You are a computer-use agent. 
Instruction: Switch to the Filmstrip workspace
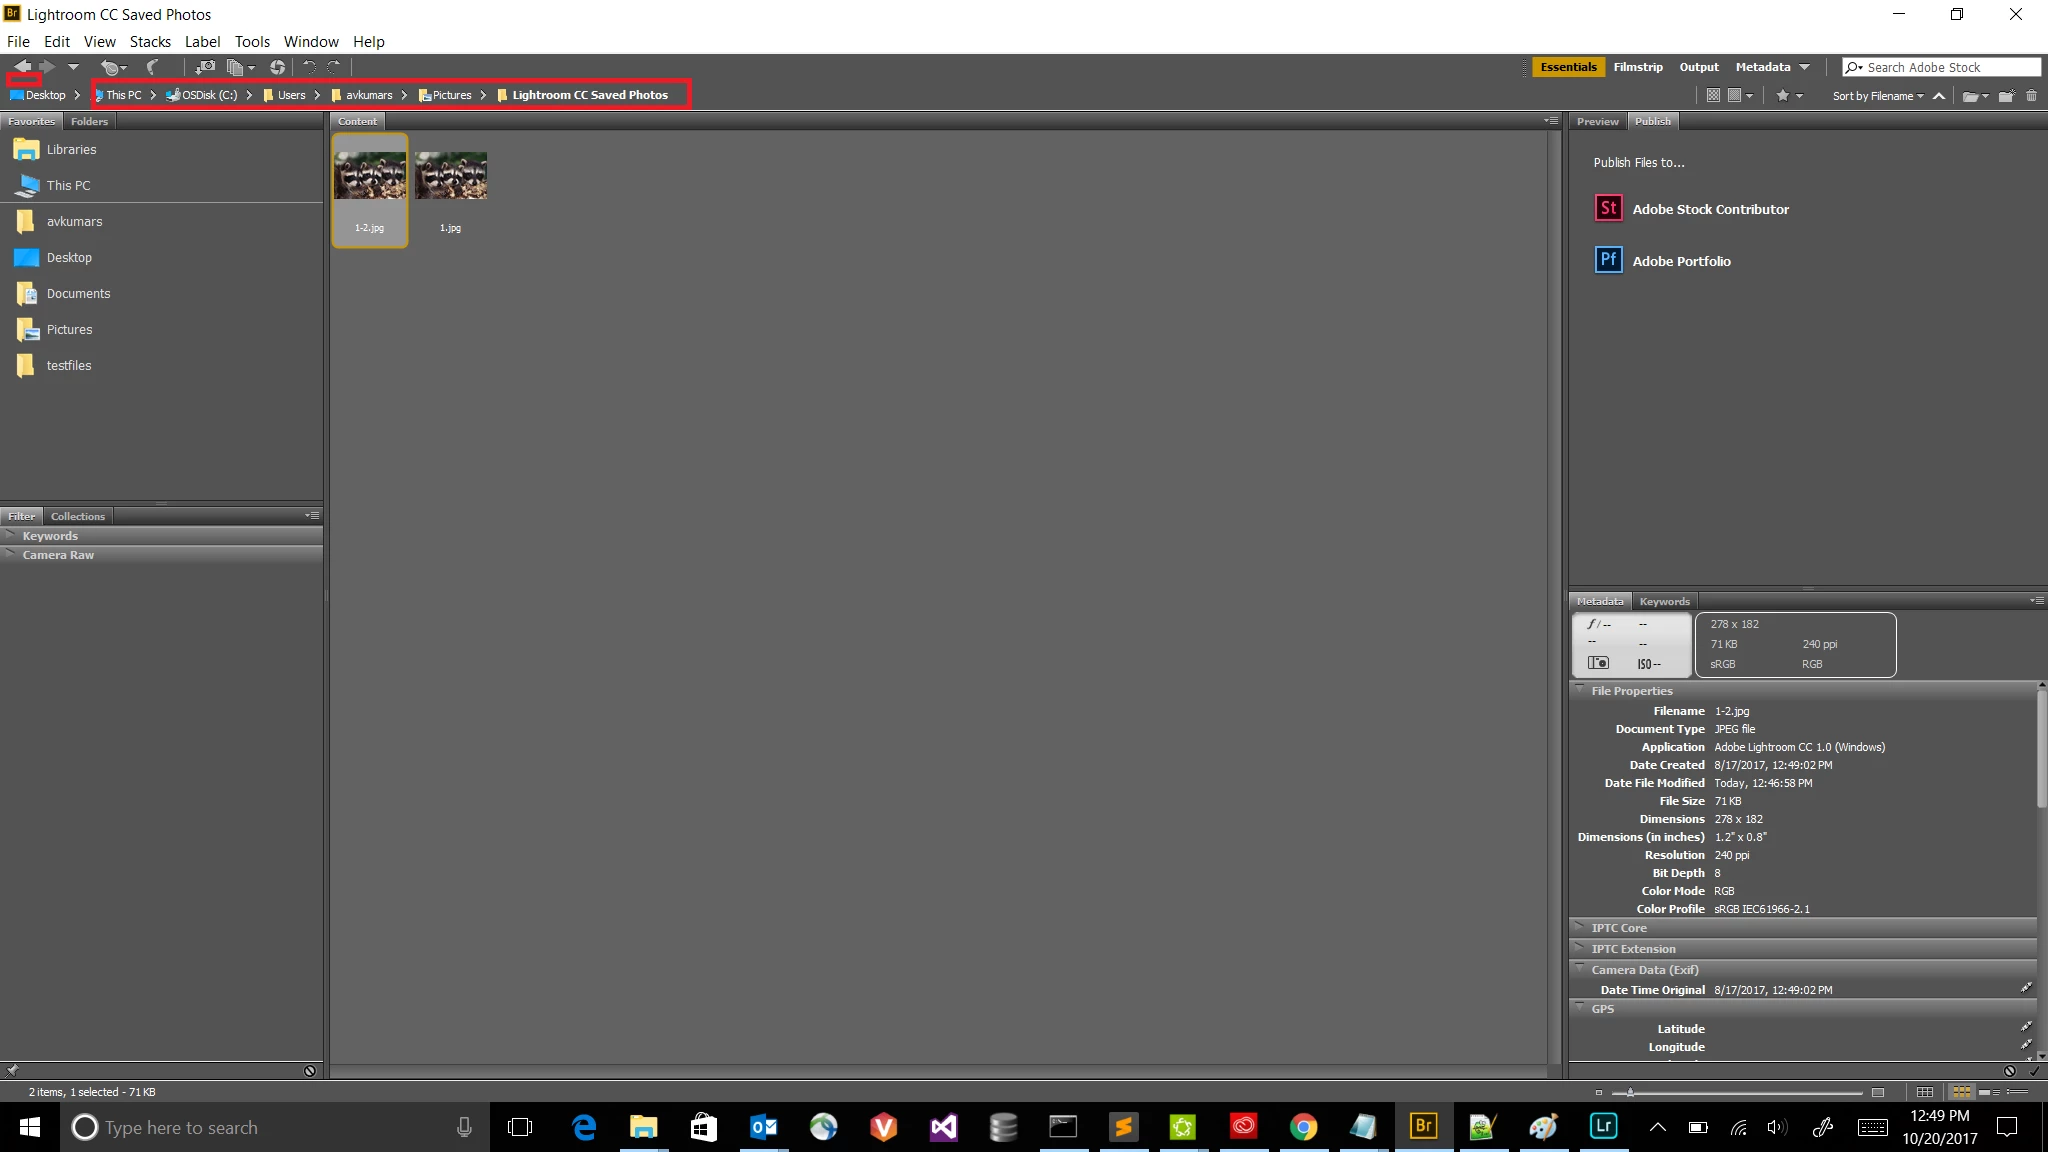(x=1637, y=67)
